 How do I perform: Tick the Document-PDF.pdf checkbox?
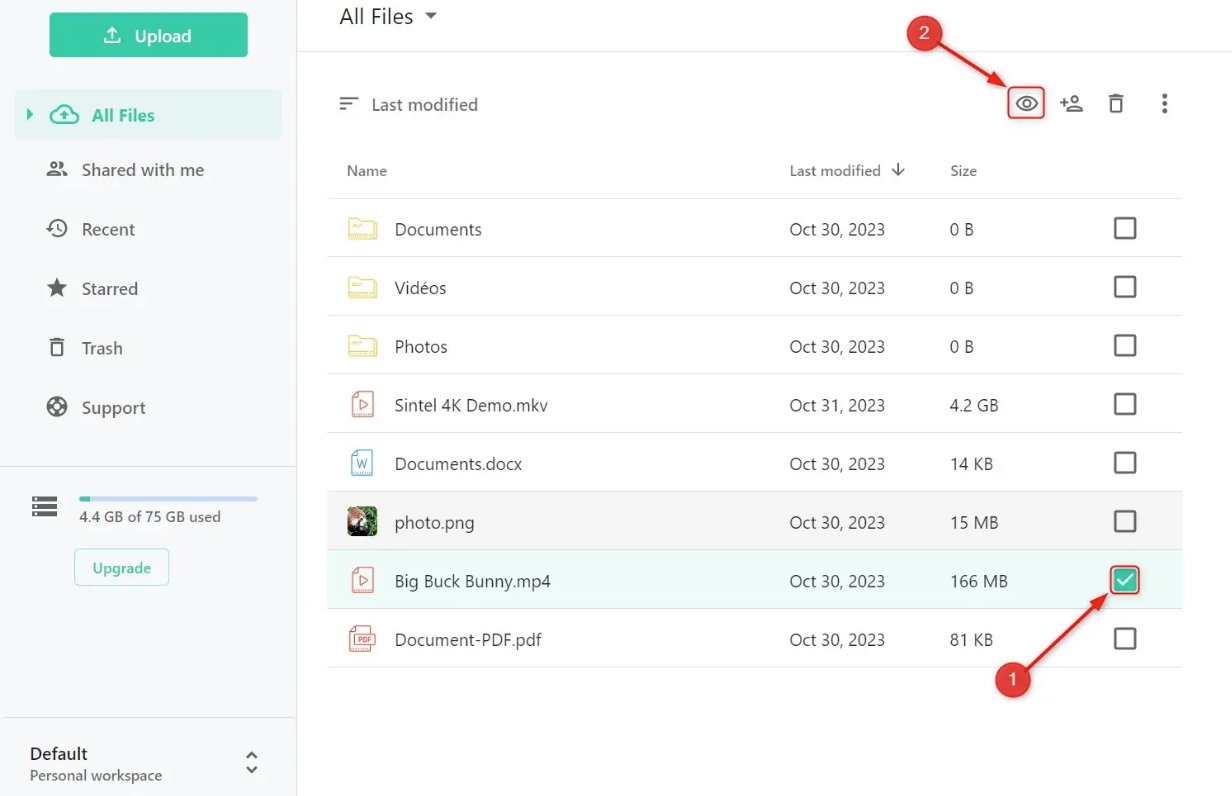(1125, 638)
